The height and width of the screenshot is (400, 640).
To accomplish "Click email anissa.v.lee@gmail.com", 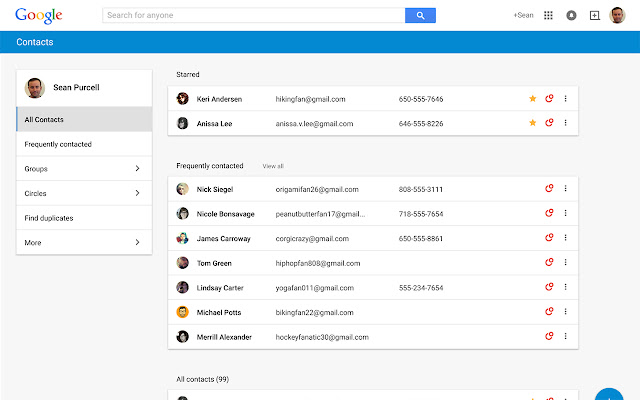I will (x=314, y=124).
